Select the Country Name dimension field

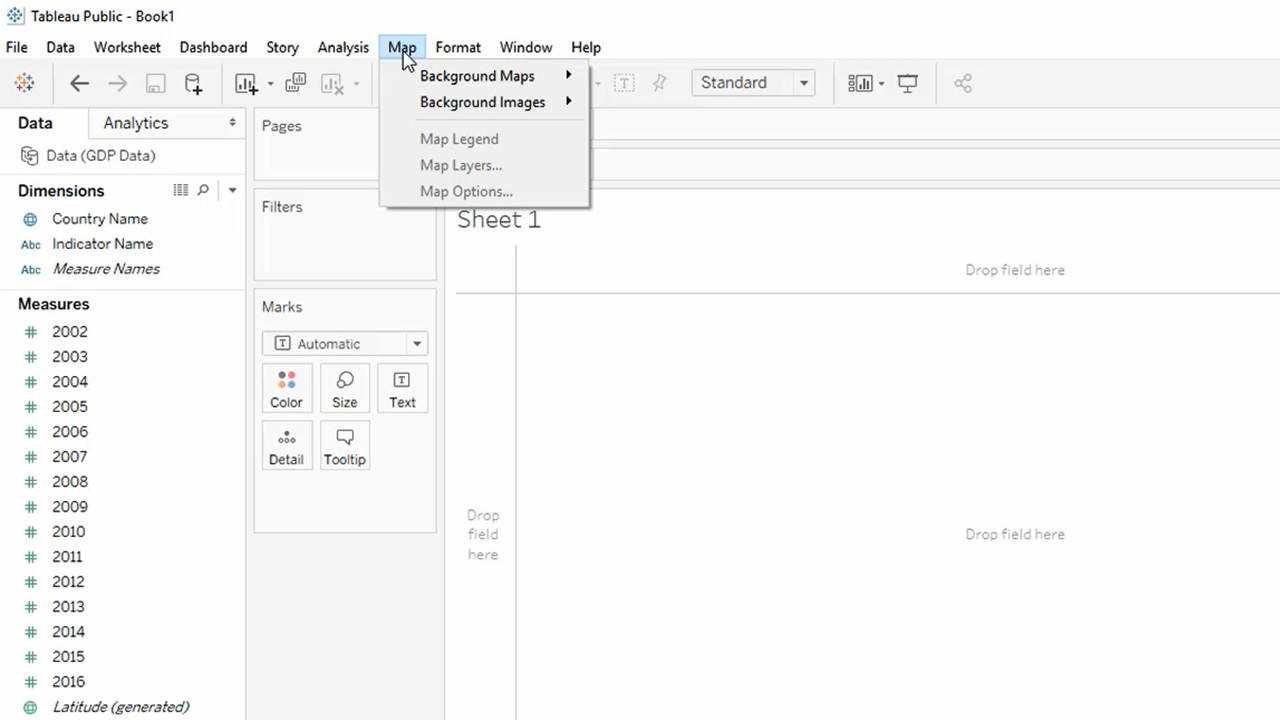99,219
